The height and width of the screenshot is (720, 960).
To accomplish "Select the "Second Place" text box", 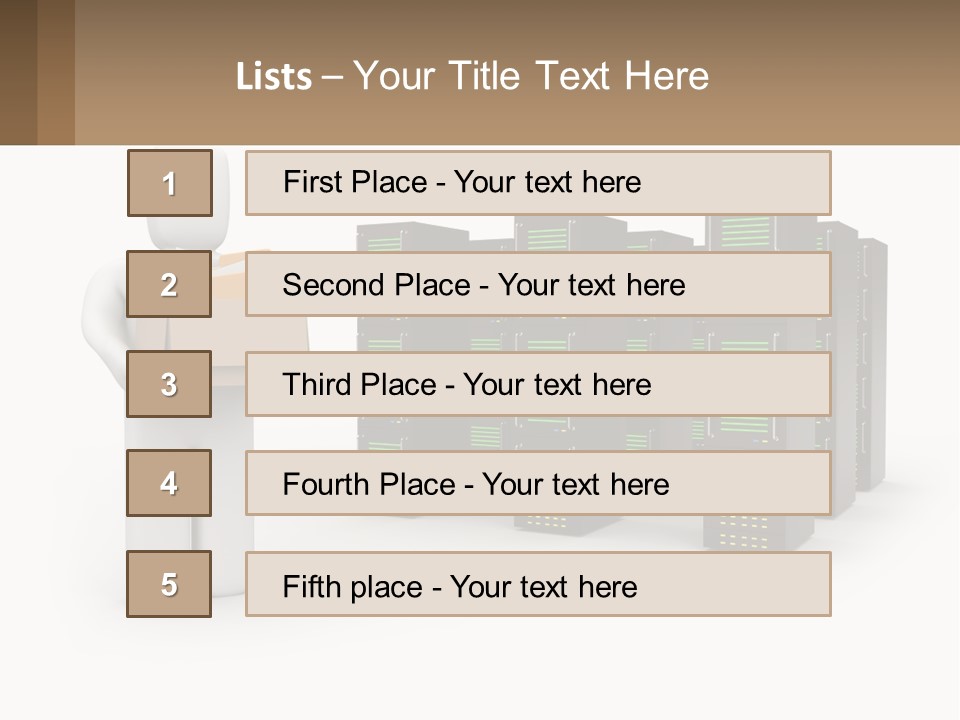I will coord(538,284).
